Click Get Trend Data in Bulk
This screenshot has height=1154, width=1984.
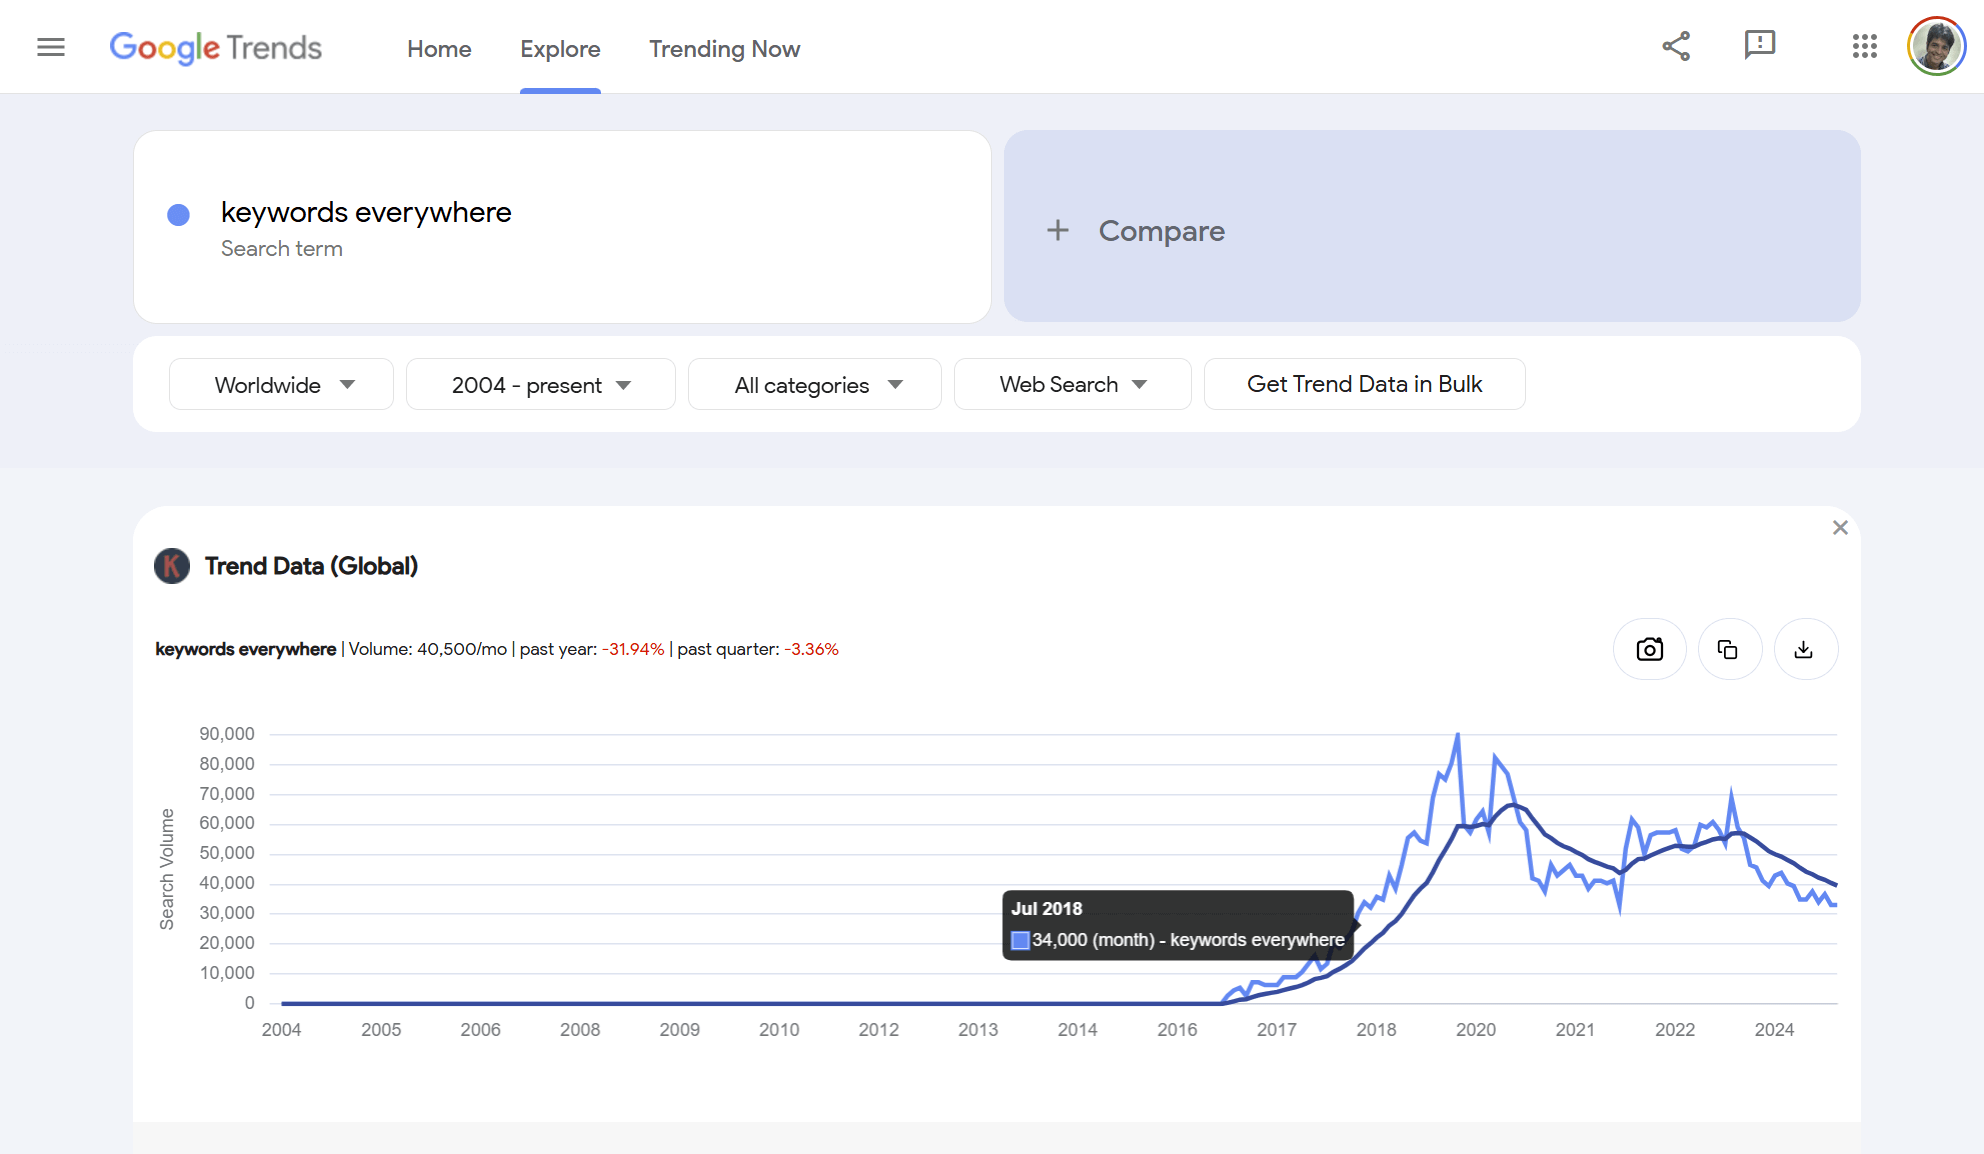tap(1365, 385)
